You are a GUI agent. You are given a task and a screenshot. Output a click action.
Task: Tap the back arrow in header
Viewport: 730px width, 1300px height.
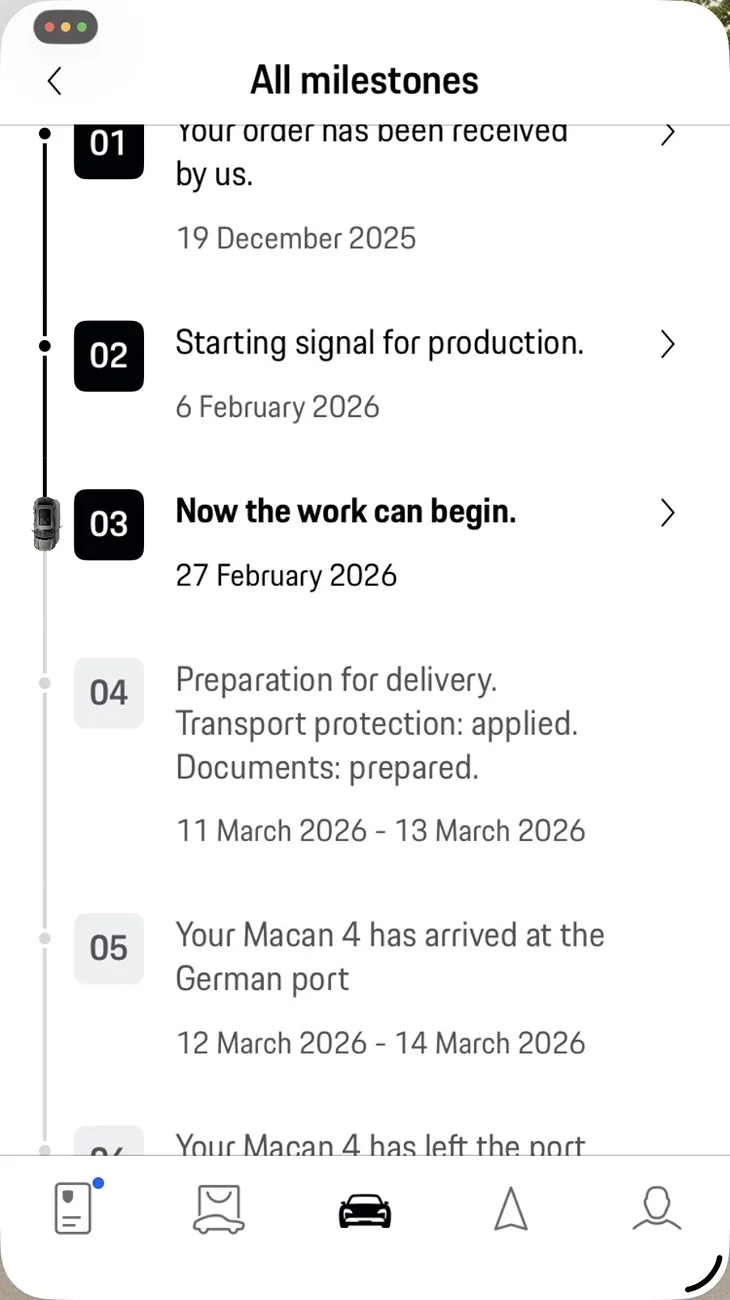pyautogui.click(x=55, y=81)
